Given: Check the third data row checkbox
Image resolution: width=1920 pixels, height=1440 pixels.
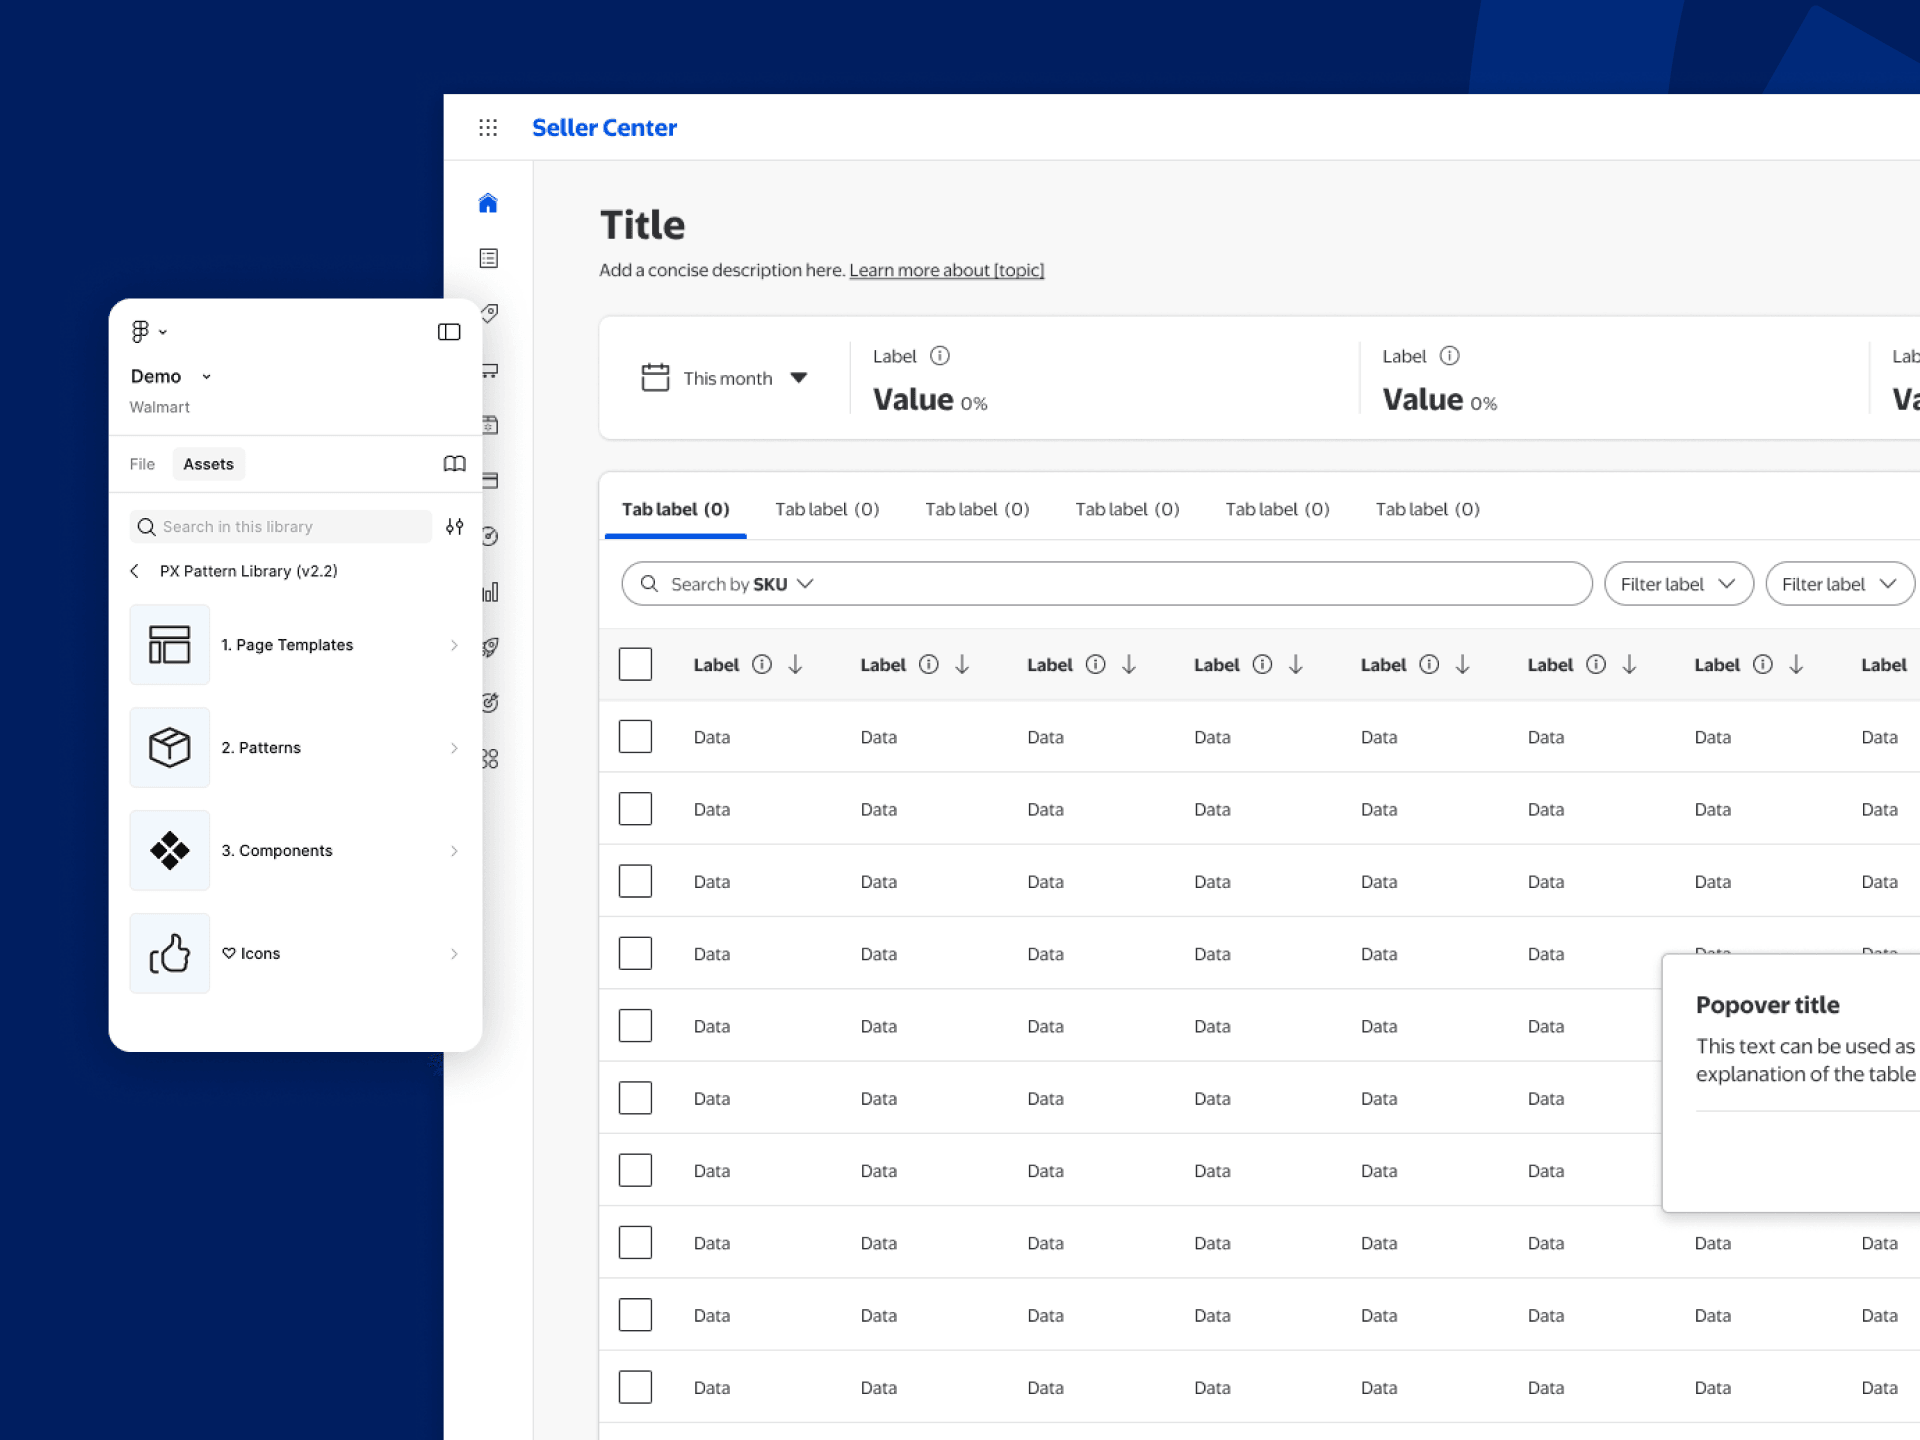Looking at the screenshot, I should [x=635, y=881].
